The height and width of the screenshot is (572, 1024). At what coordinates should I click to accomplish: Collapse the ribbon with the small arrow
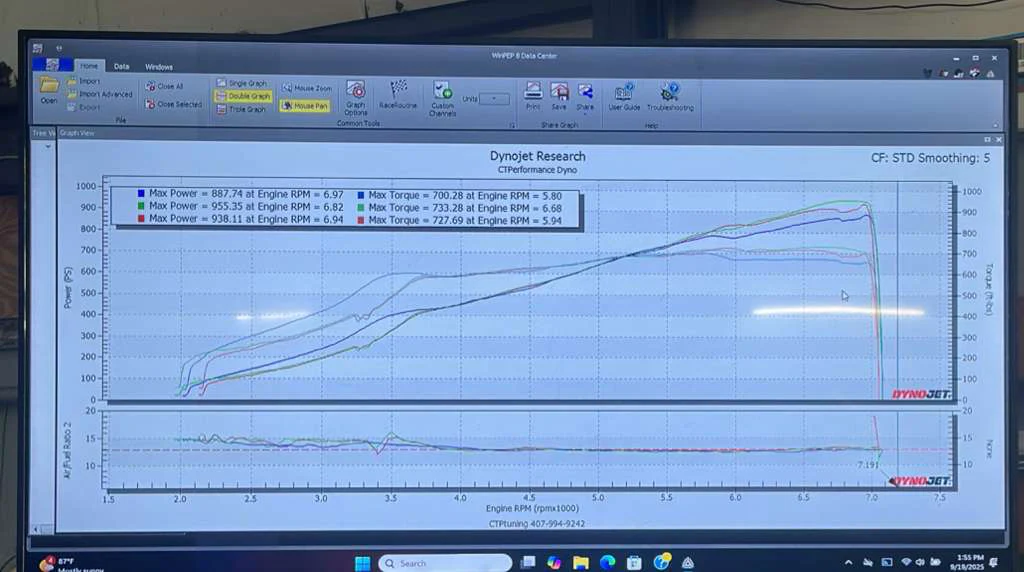pyautogui.click(x=996, y=125)
